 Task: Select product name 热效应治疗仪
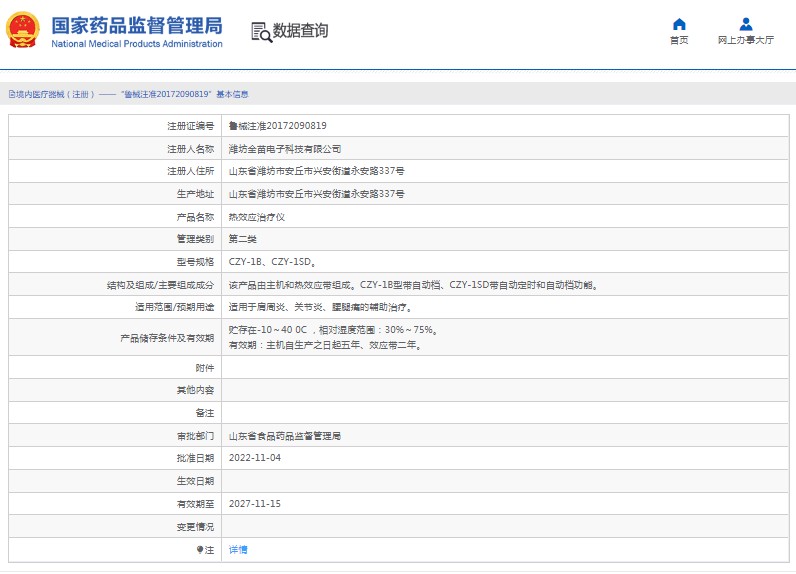click(257, 217)
